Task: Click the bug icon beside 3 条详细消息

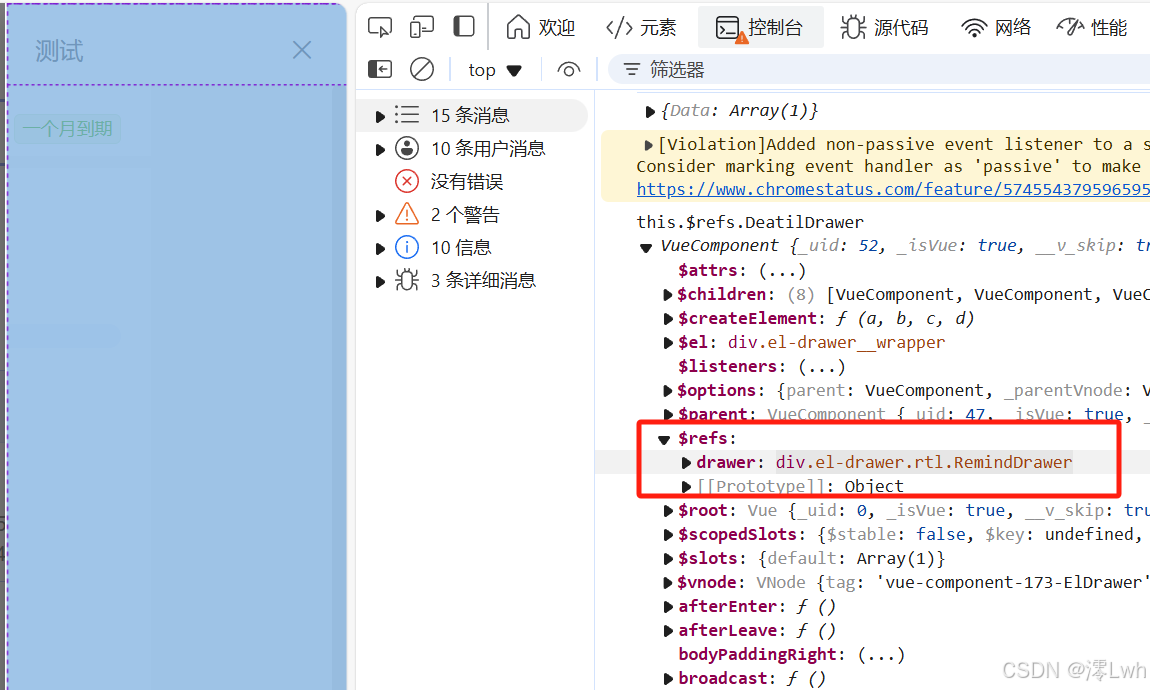Action: click(x=407, y=281)
